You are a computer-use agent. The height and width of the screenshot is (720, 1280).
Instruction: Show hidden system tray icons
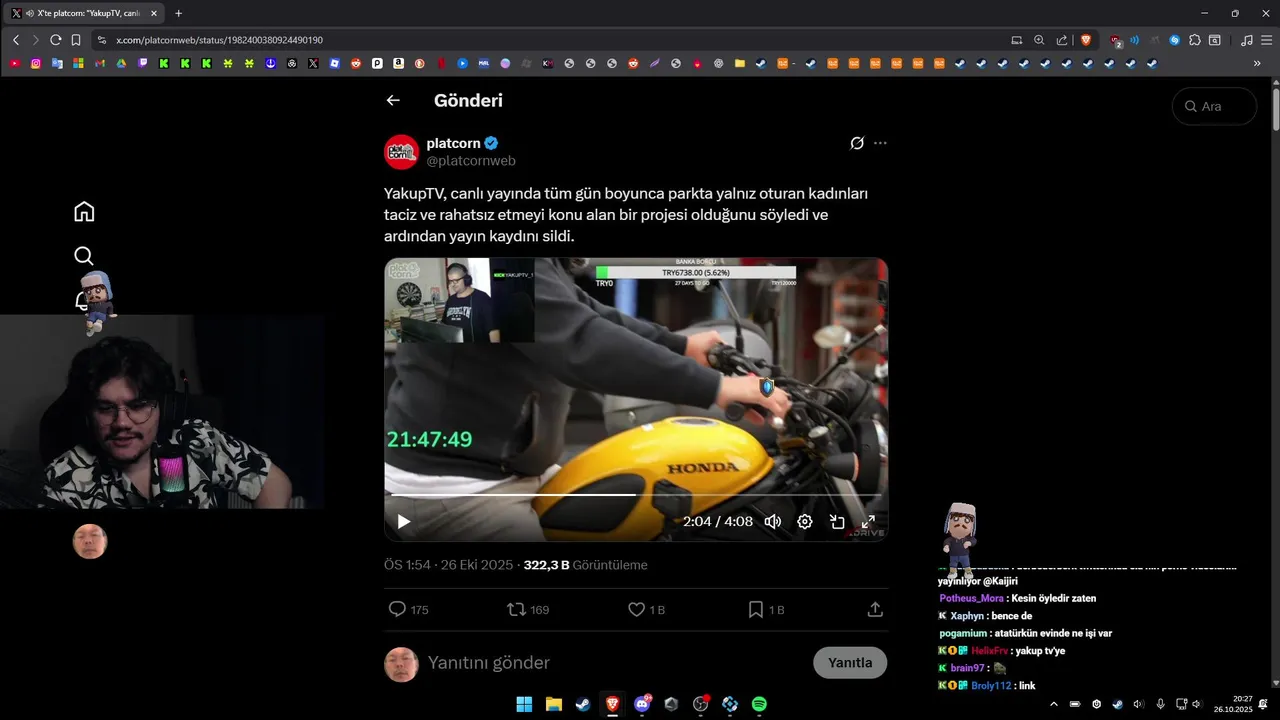pyautogui.click(x=1053, y=704)
